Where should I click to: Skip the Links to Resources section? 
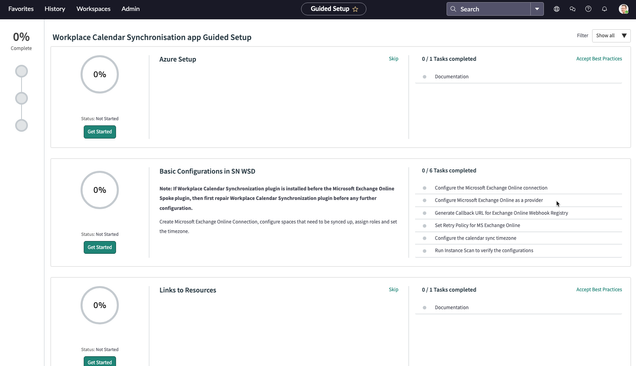click(393, 290)
